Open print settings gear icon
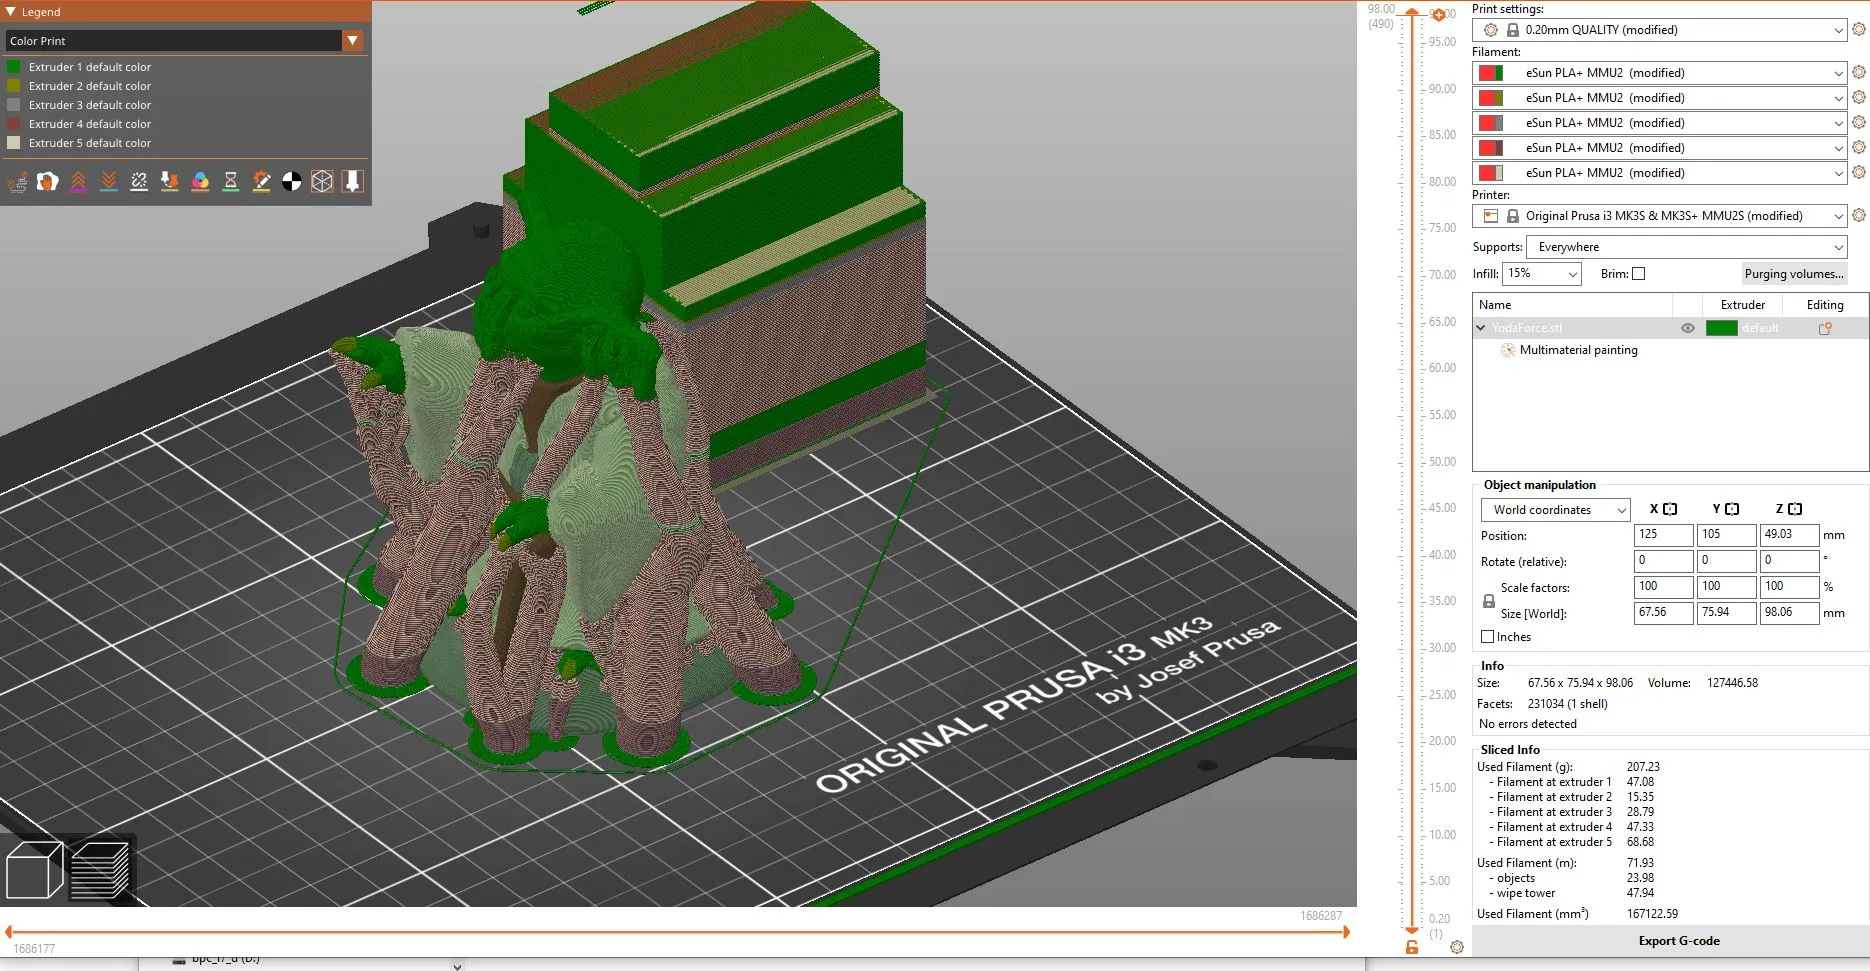Image resolution: width=1870 pixels, height=971 pixels. pyautogui.click(x=1858, y=30)
